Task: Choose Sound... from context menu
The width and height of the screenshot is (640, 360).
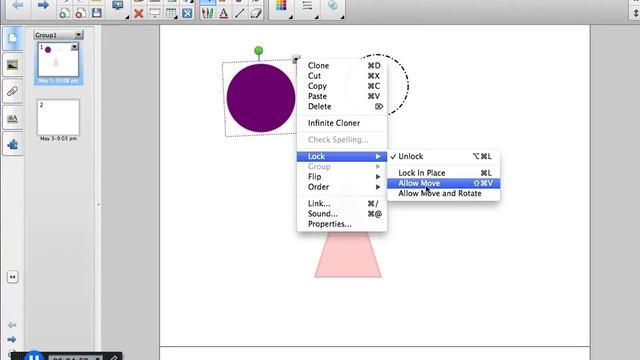Action: pyautogui.click(x=342, y=213)
